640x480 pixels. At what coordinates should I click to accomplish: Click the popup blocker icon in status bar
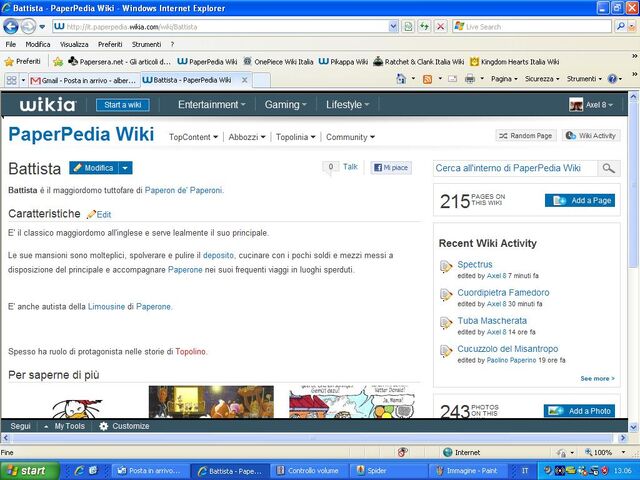[x=403, y=452]
